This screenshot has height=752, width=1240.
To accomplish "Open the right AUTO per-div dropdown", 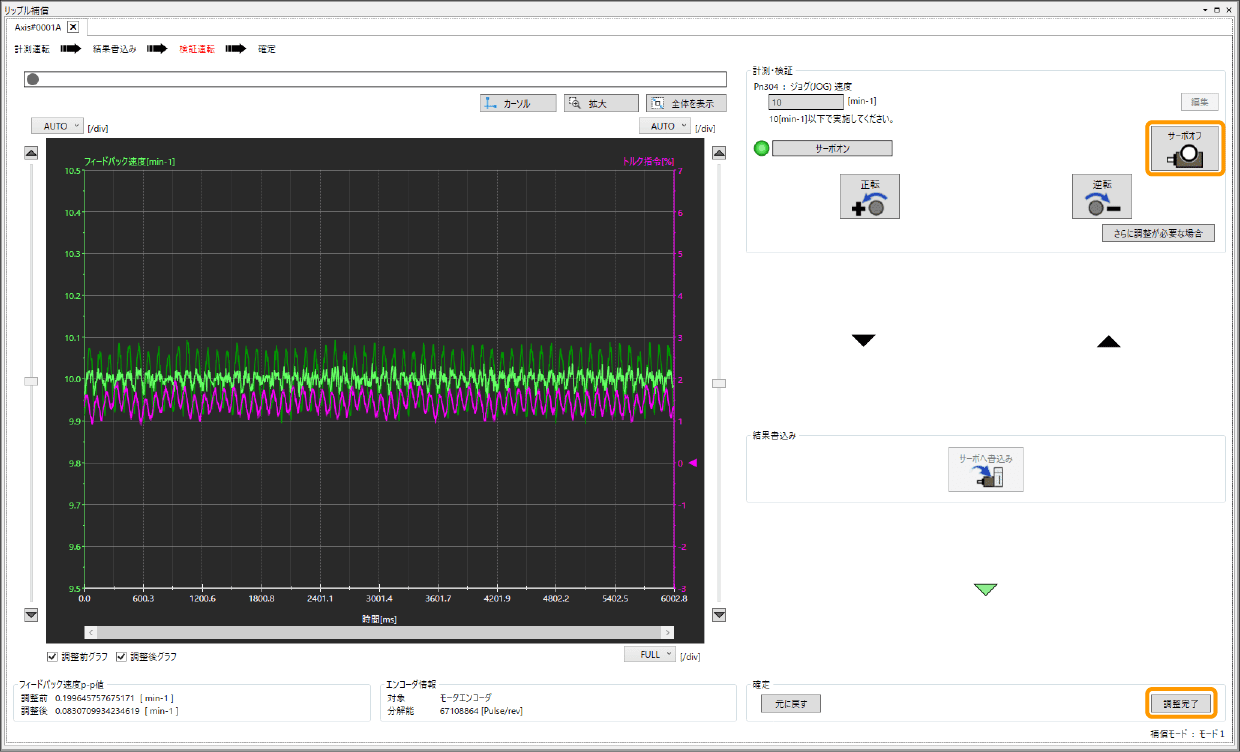I will point(665,126).
